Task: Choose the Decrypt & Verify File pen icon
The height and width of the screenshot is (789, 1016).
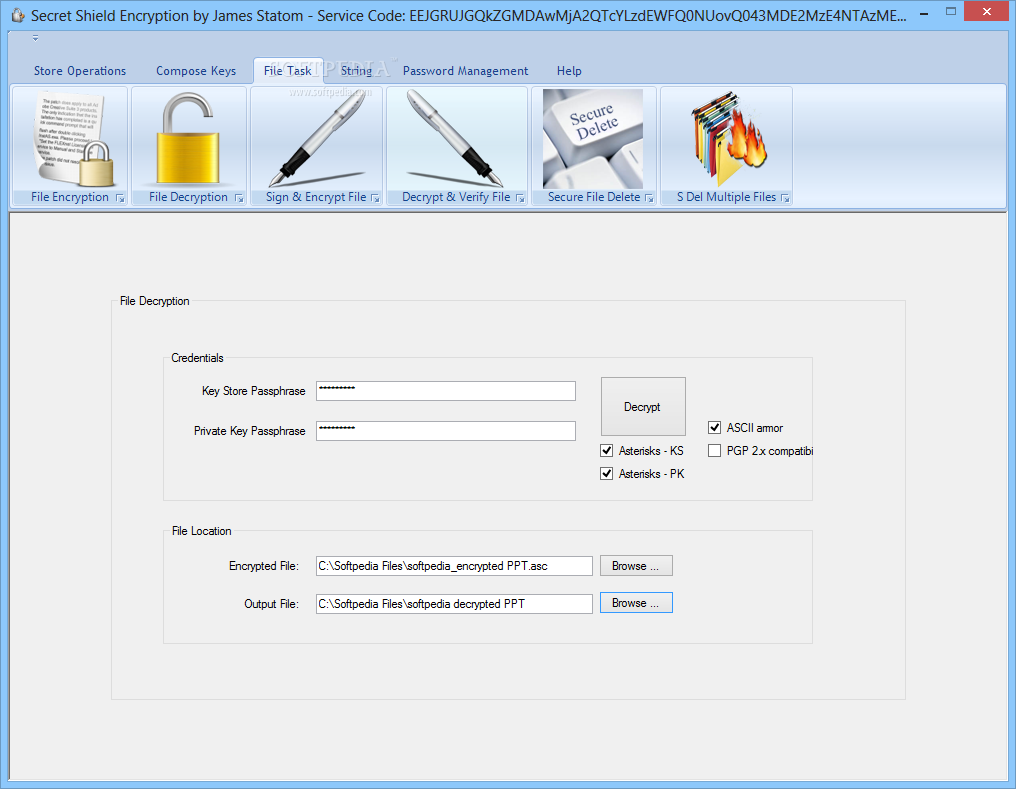Action: click(455, 139)
